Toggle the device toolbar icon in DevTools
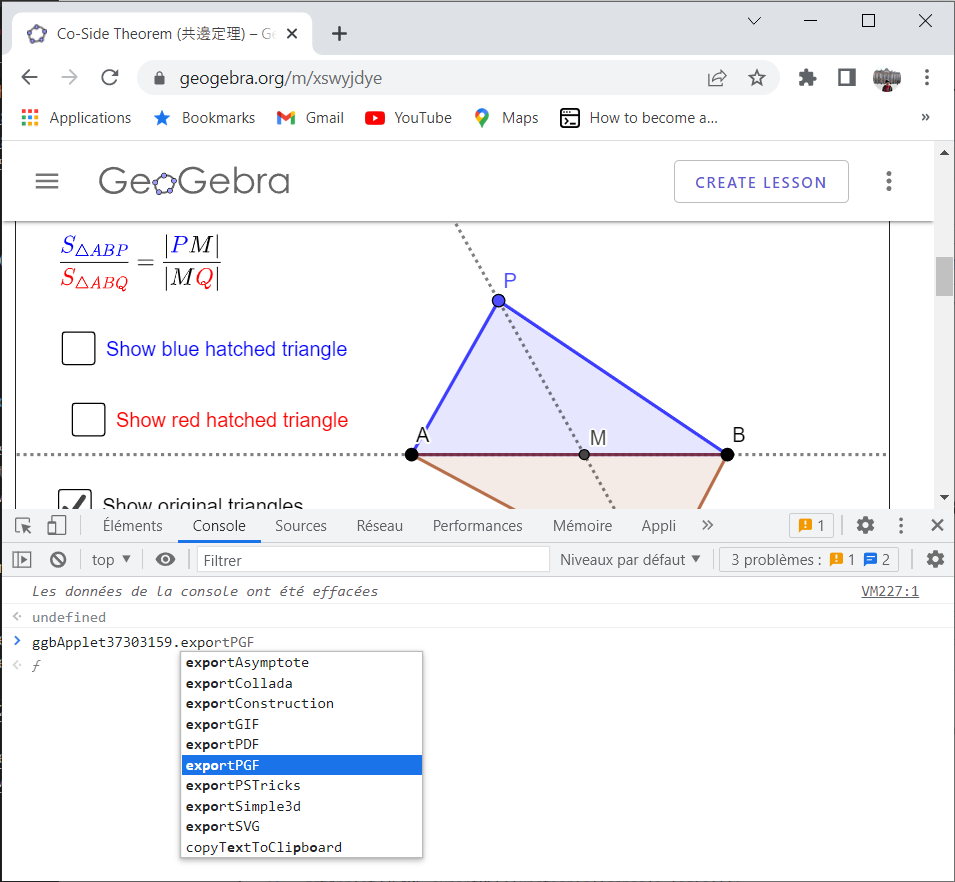The image size is (955, 882). tap(57, 525)
